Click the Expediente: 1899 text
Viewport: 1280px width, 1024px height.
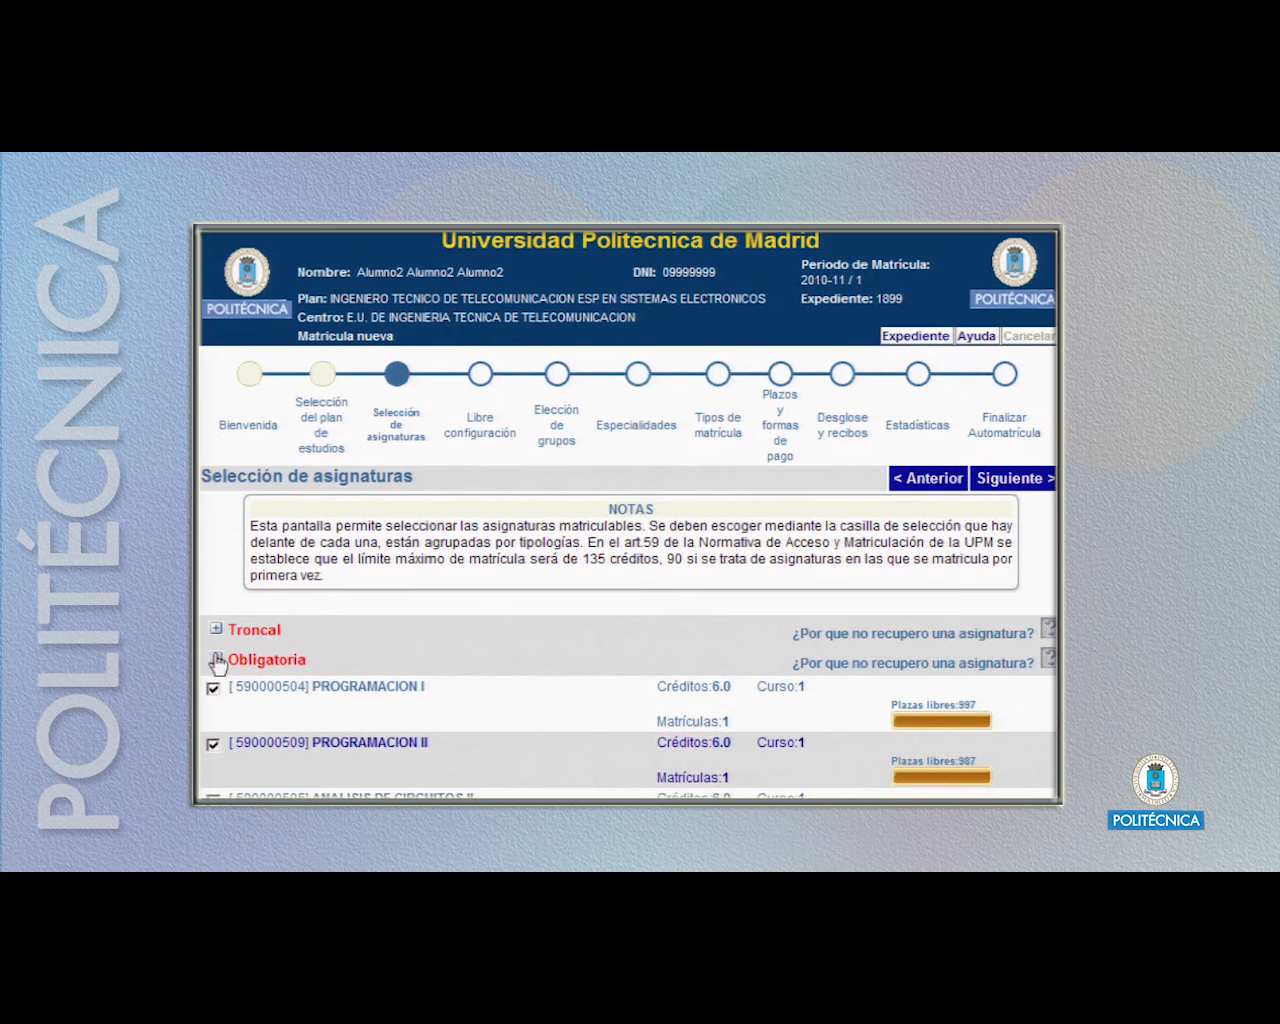point(851,299)
